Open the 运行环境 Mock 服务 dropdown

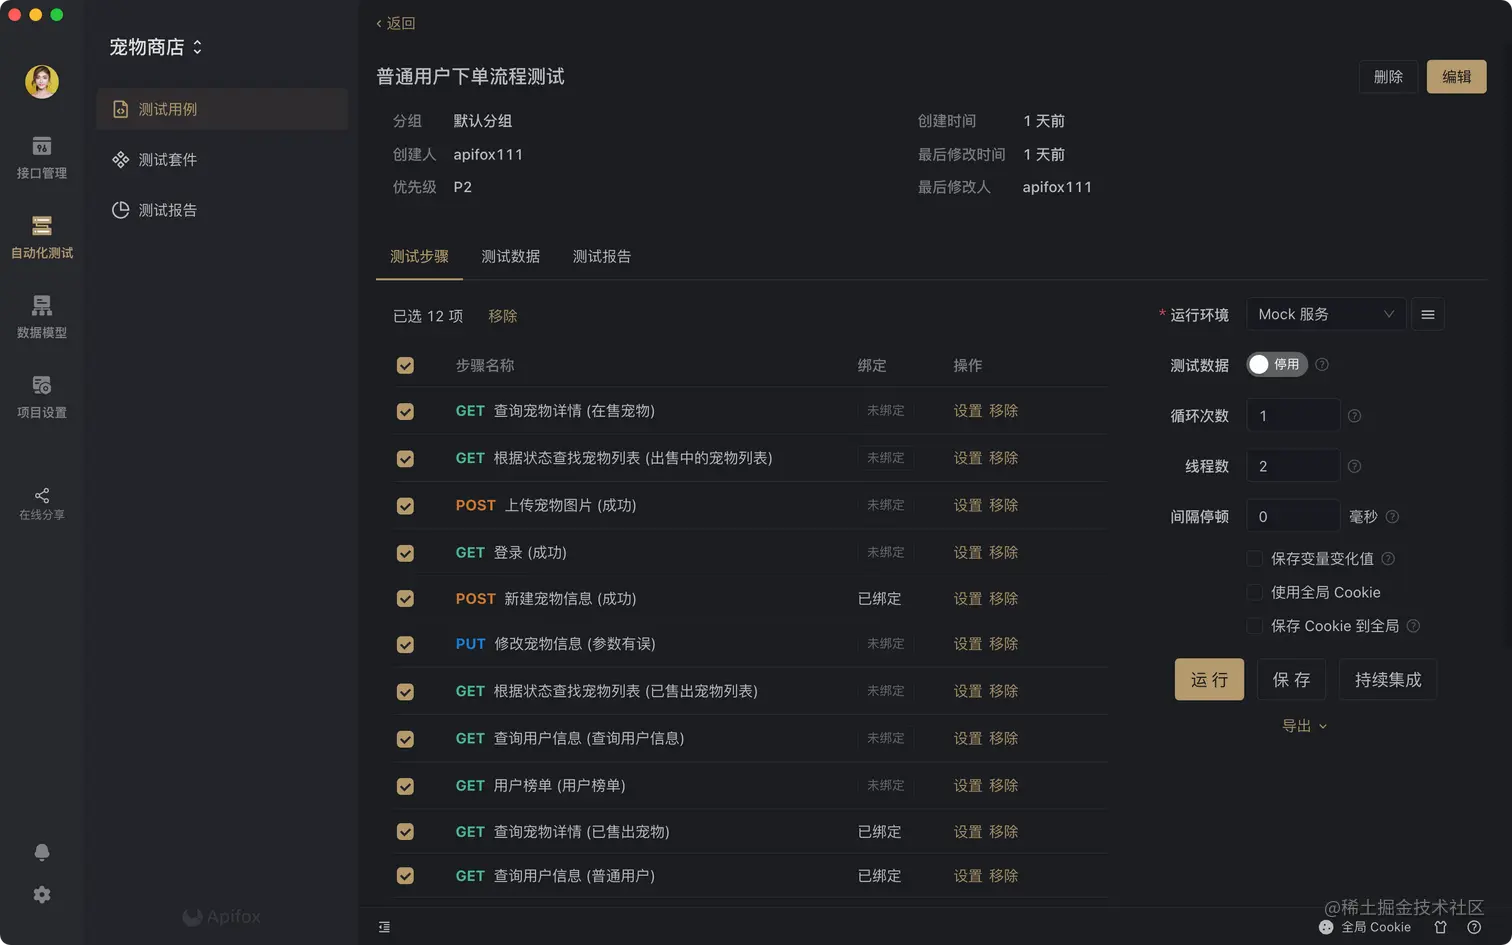[1326, 313]
